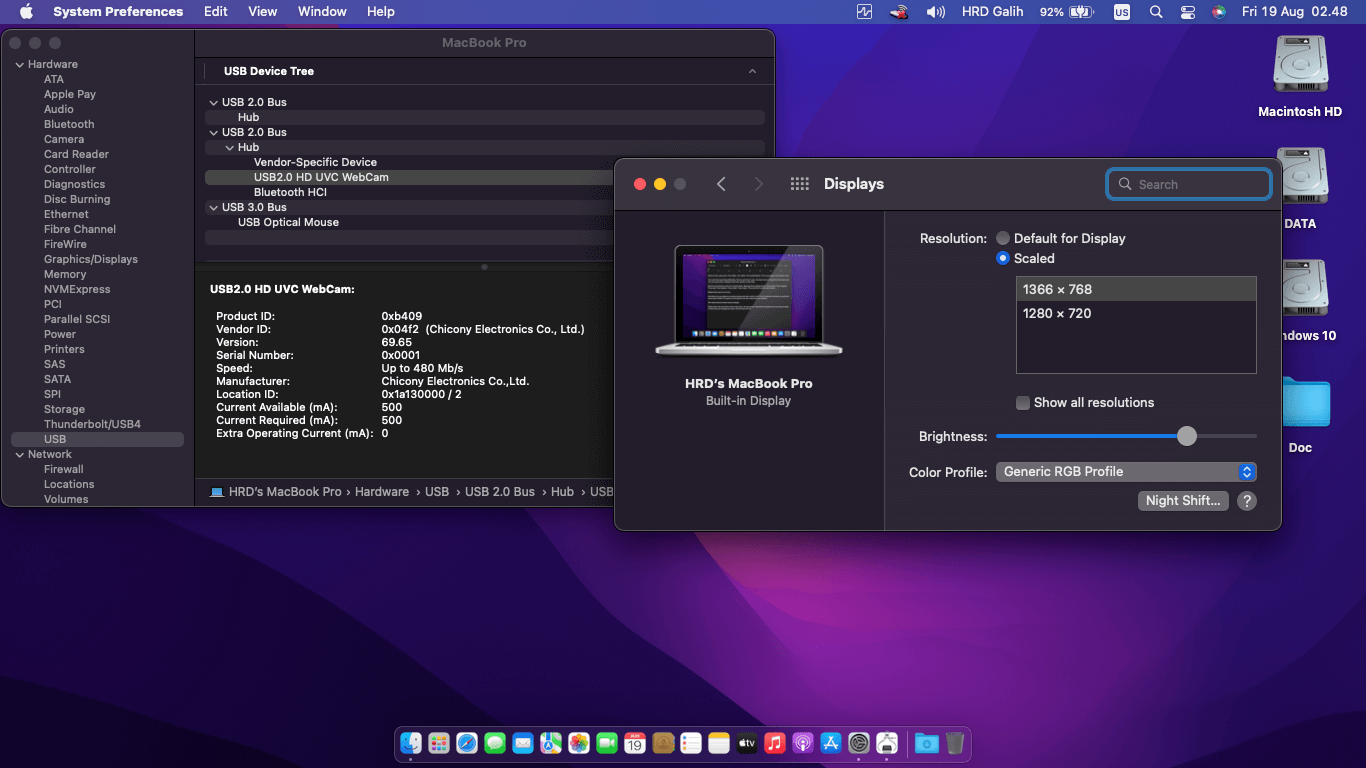The height and width of the screenshot is (768, 1366).
Task: Click the Show All grid icon in Displays
Action: pos(799,184)
